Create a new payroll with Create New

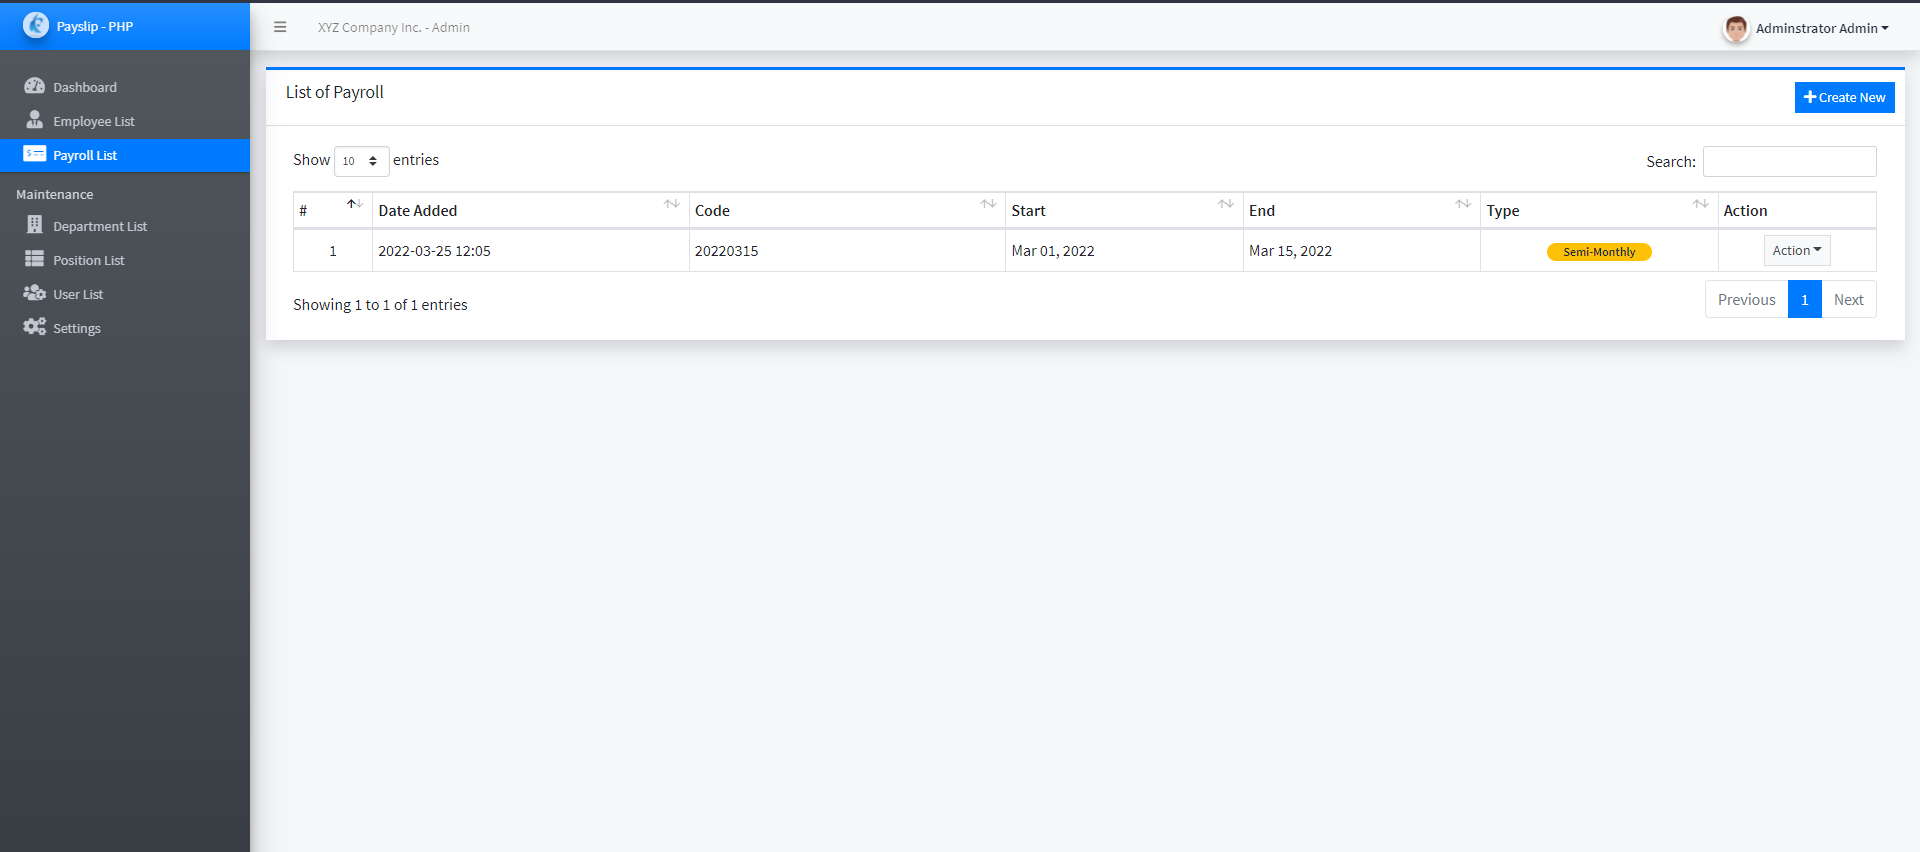(1844, 97)
